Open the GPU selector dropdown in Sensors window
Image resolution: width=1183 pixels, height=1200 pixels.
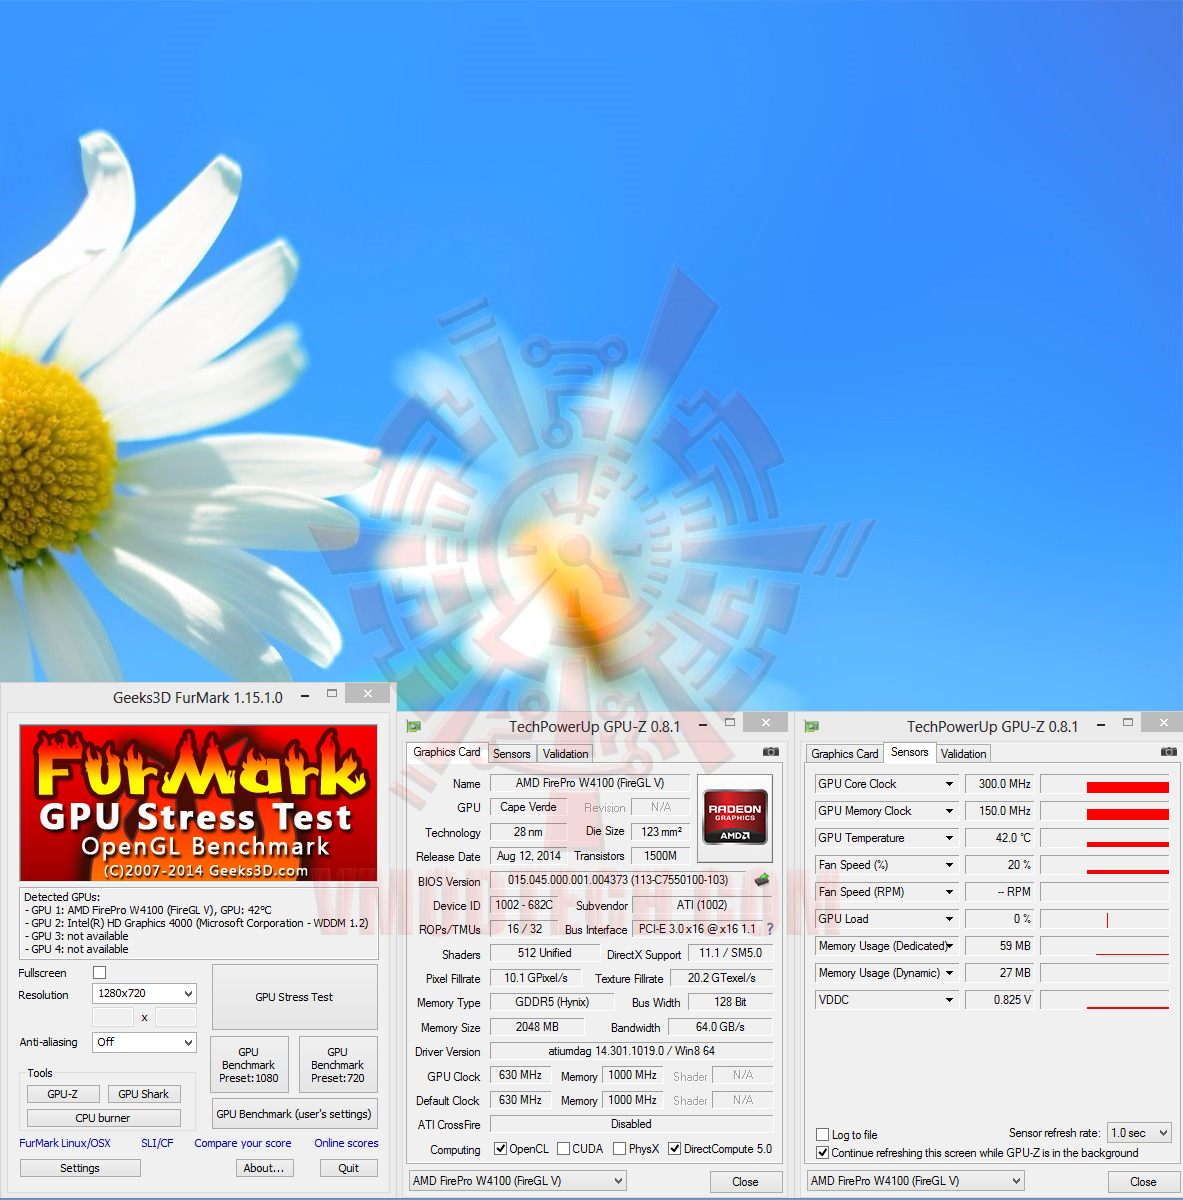(916, 1181)
